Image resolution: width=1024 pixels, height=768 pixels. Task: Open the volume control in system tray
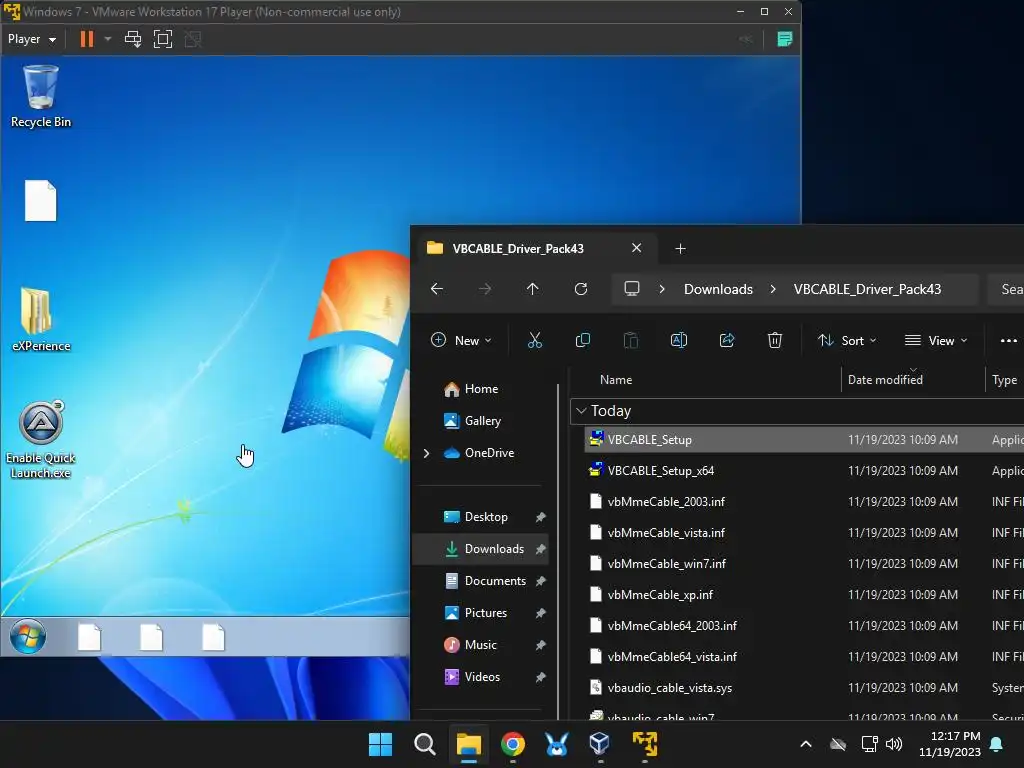click(894, 744)
